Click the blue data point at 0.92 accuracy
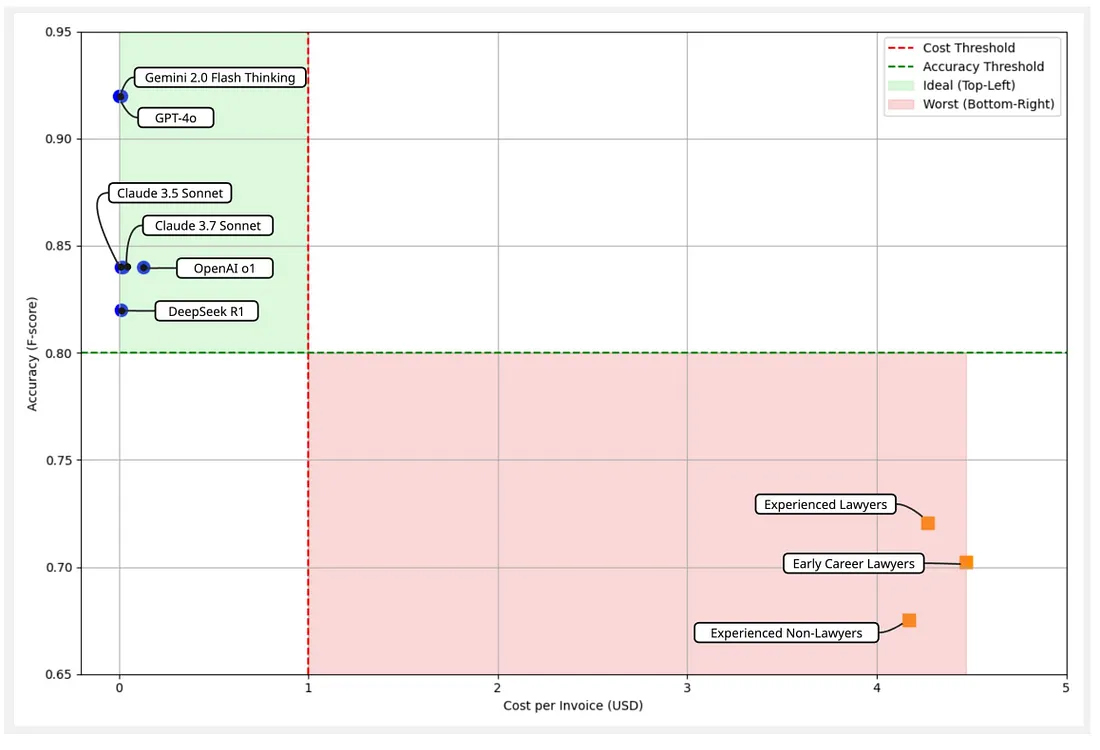 click(x=120, y=97)
